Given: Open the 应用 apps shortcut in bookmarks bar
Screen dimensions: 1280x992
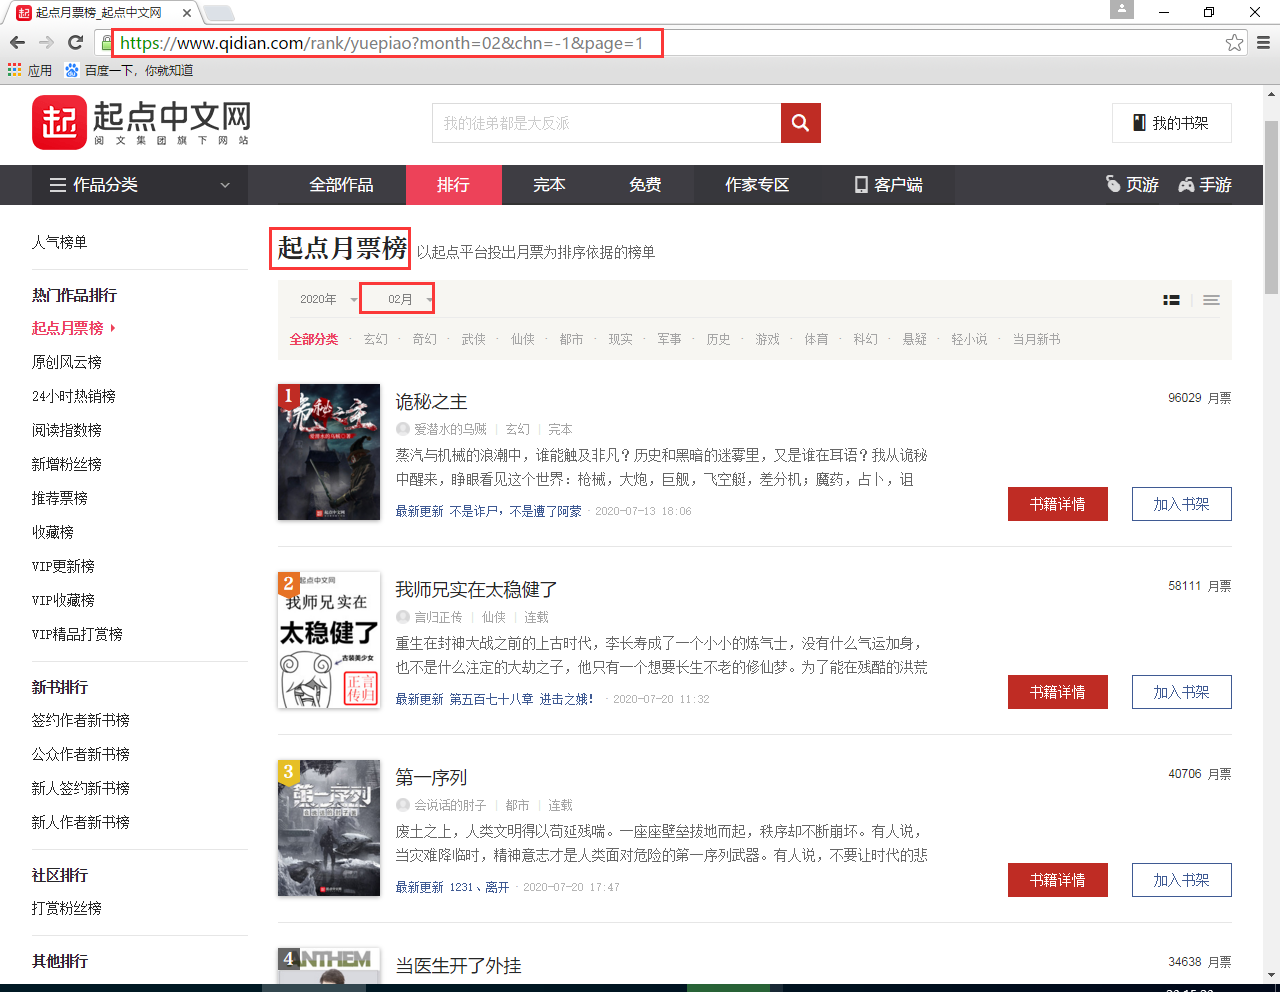Looking at the screenshot, I should (30, 70).
